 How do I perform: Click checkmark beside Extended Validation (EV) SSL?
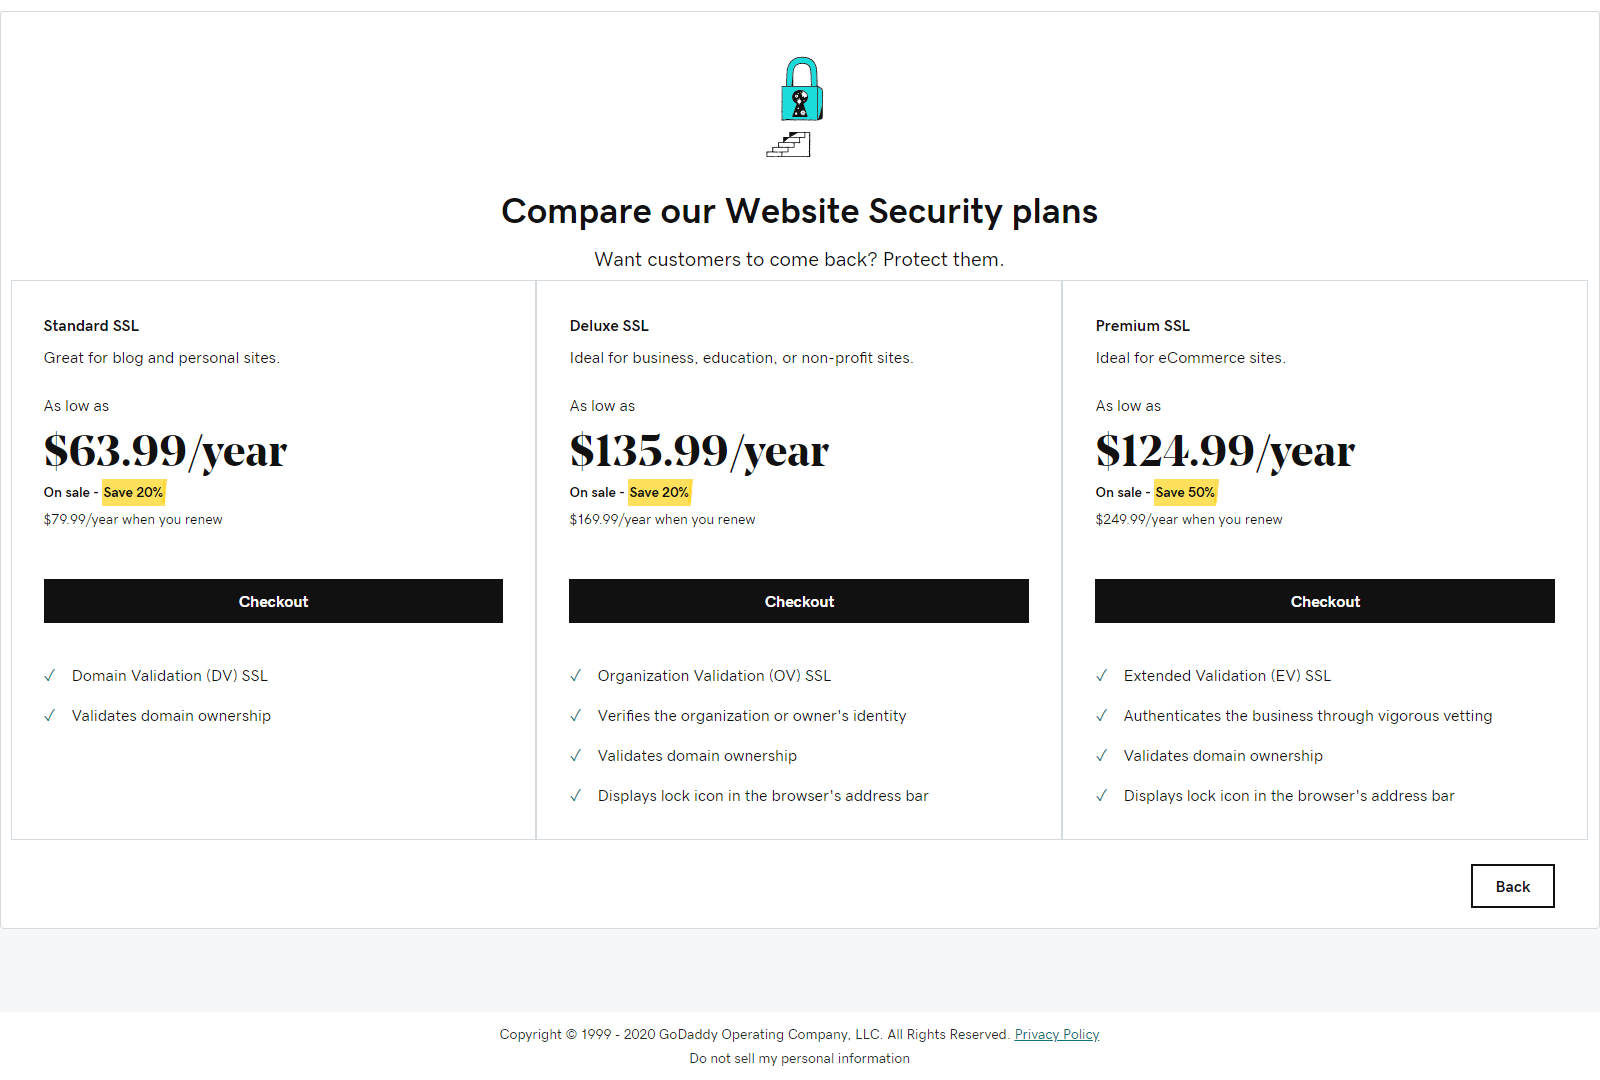click(1102, 676)
